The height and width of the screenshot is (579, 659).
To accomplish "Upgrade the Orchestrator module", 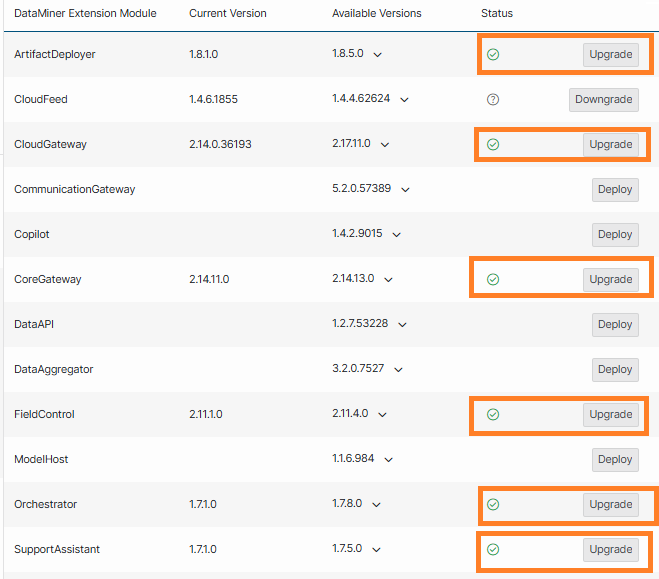I will click(x=611, y=504).
